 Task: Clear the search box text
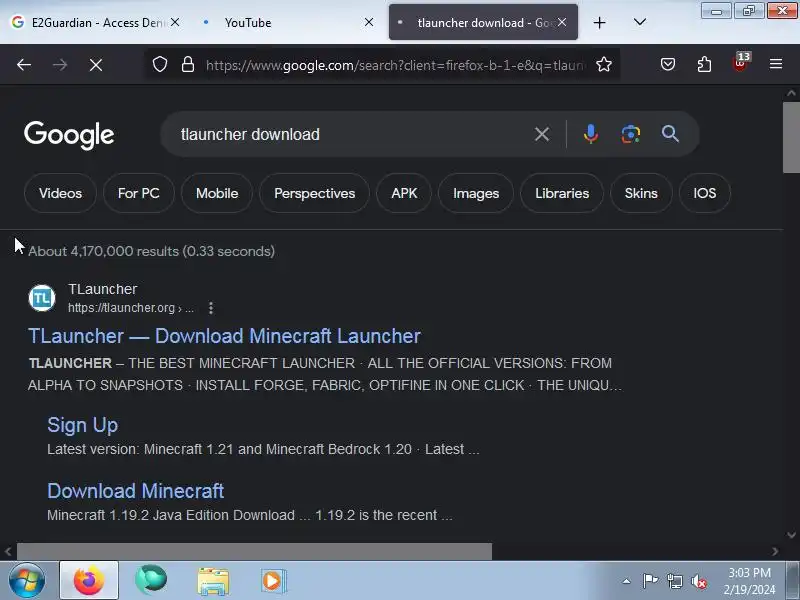542,134
